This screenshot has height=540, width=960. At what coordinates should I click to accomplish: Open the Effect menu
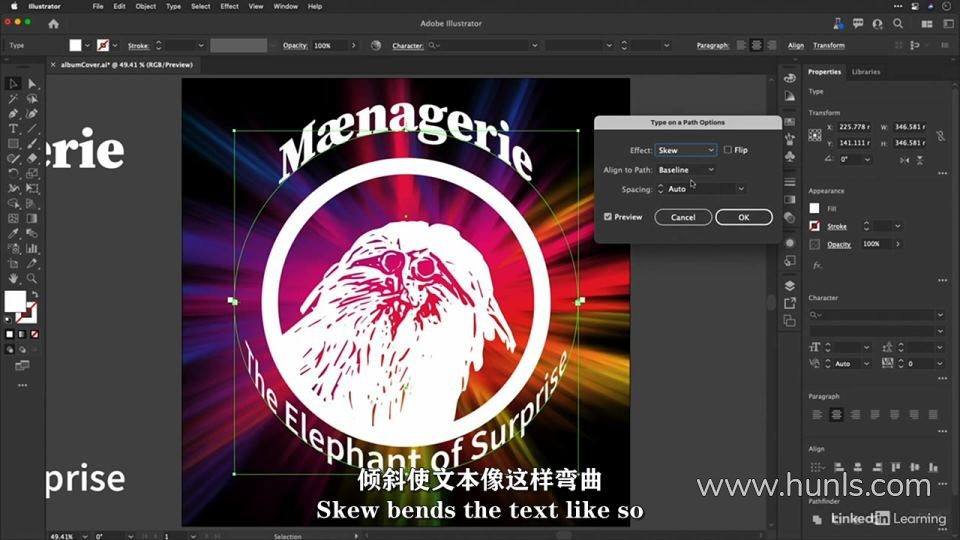click(x=230, y=6)
